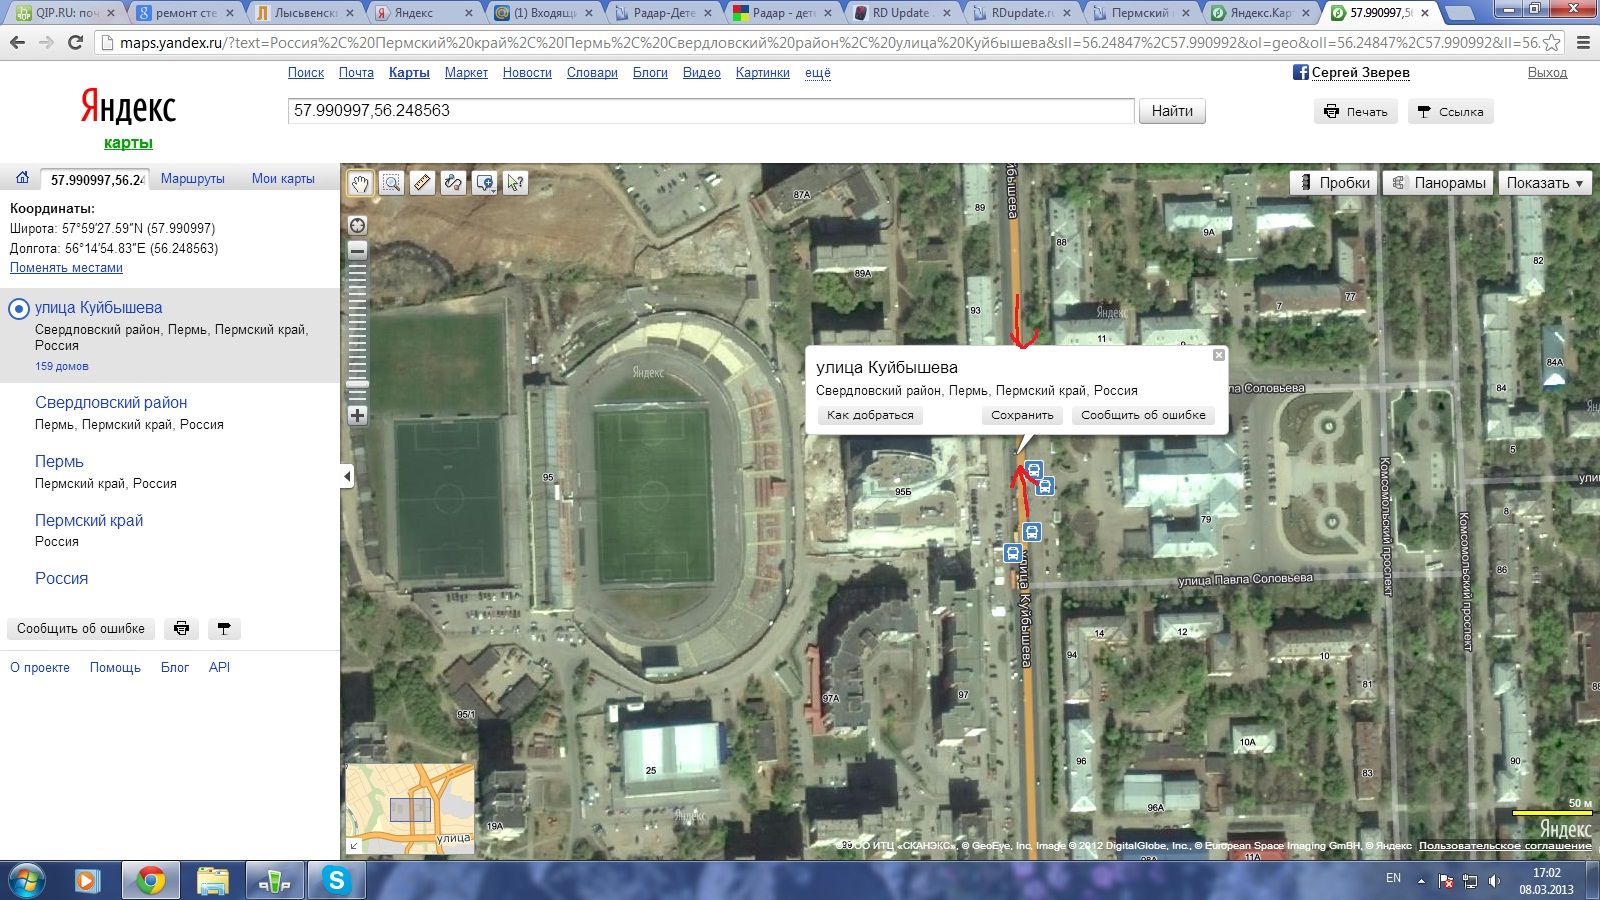Select the ruler distance tool
Image resolution: width=1600 pixels, height=900 pixels.
(x=422, y=183)
